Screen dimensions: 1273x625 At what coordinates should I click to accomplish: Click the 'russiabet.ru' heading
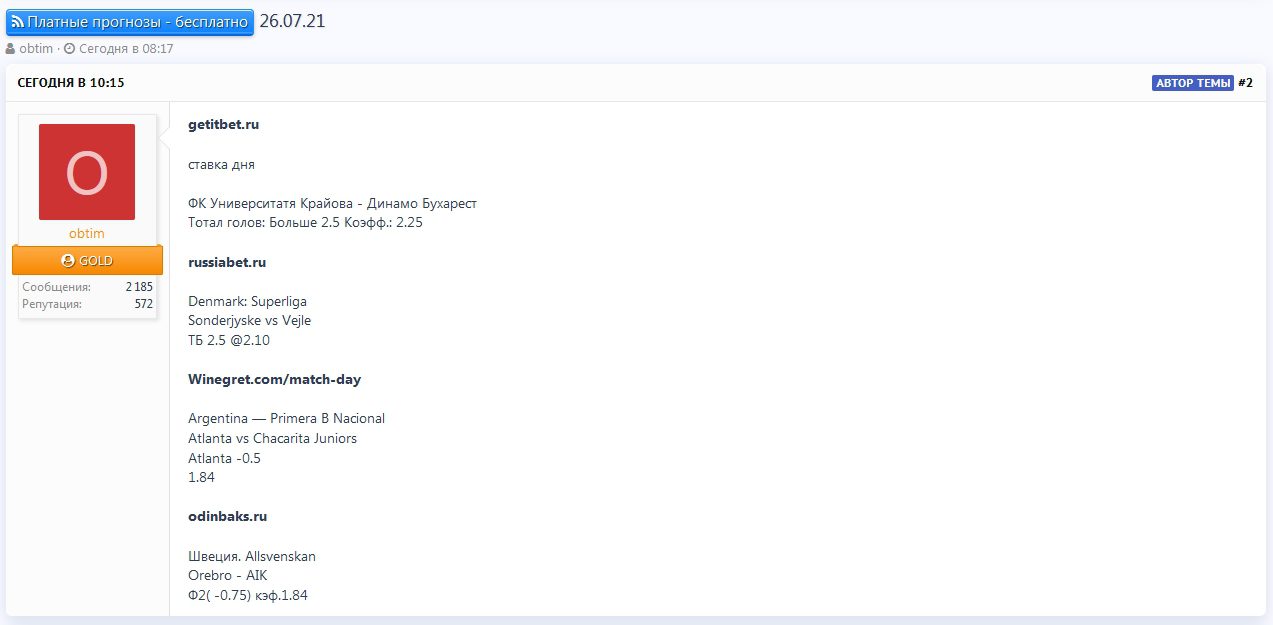coord(227,262)
